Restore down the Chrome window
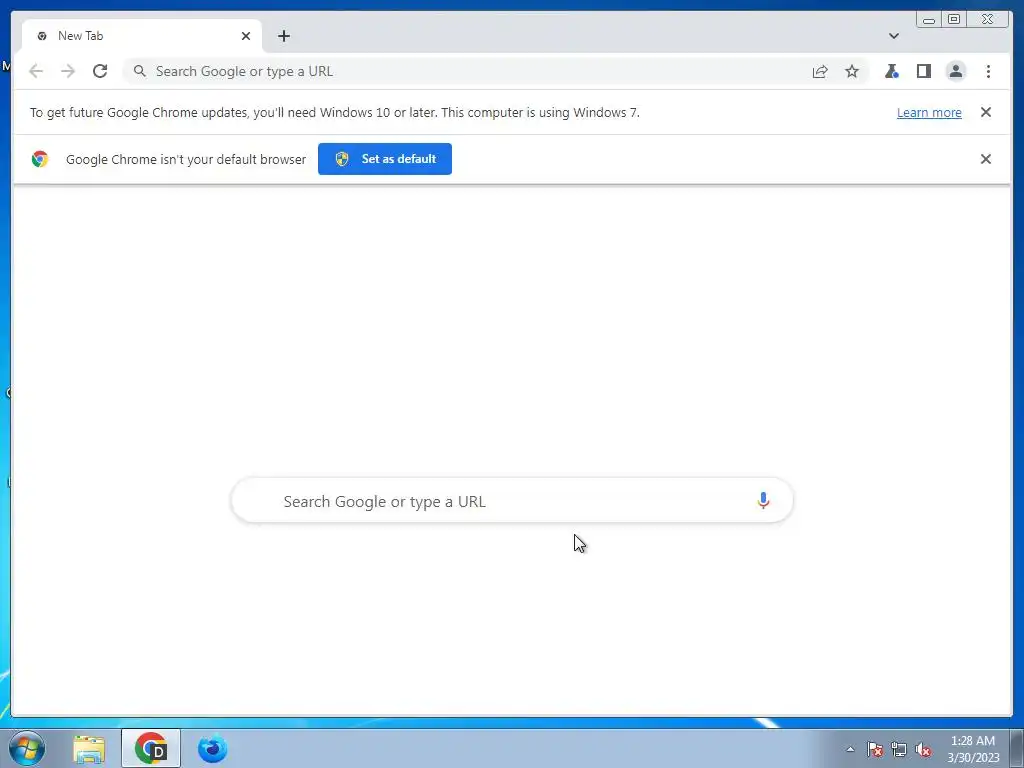Screen dimensions: 1024x768 954,20
